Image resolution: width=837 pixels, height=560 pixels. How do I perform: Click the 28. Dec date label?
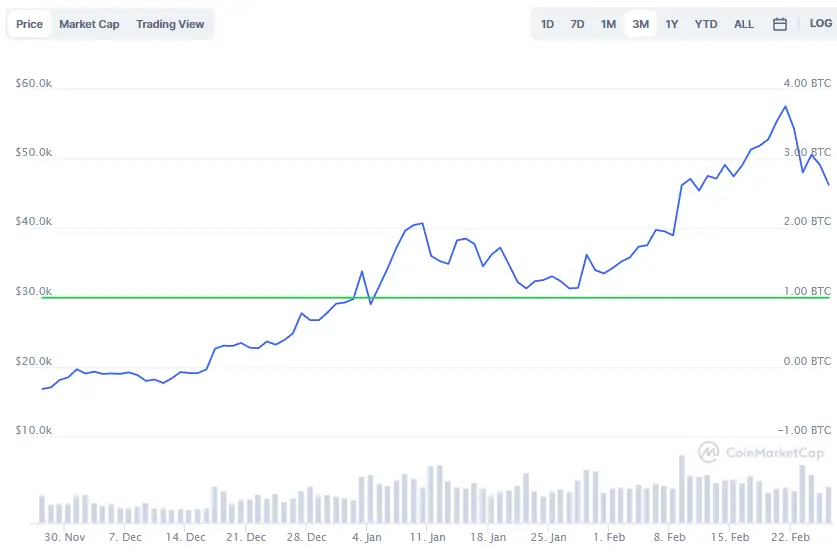(x=306, y=538)
